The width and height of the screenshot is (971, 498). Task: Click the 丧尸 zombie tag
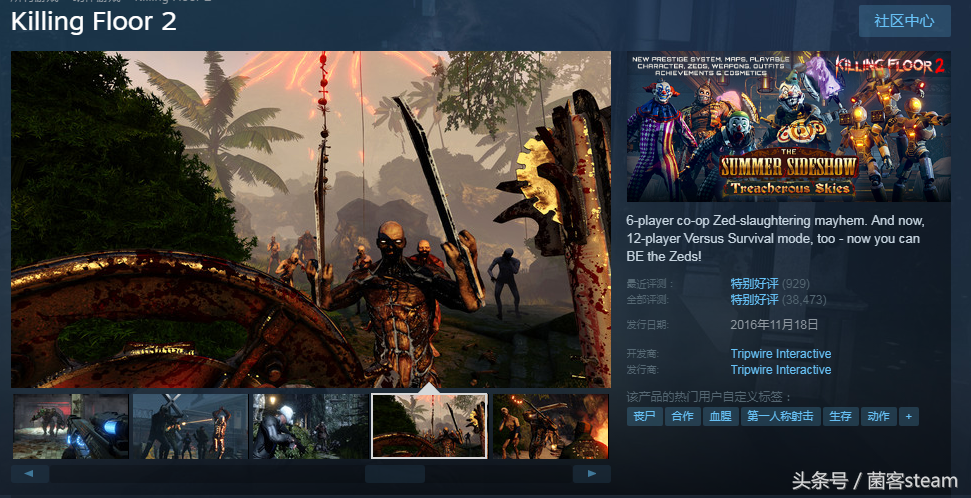point(645,416)
